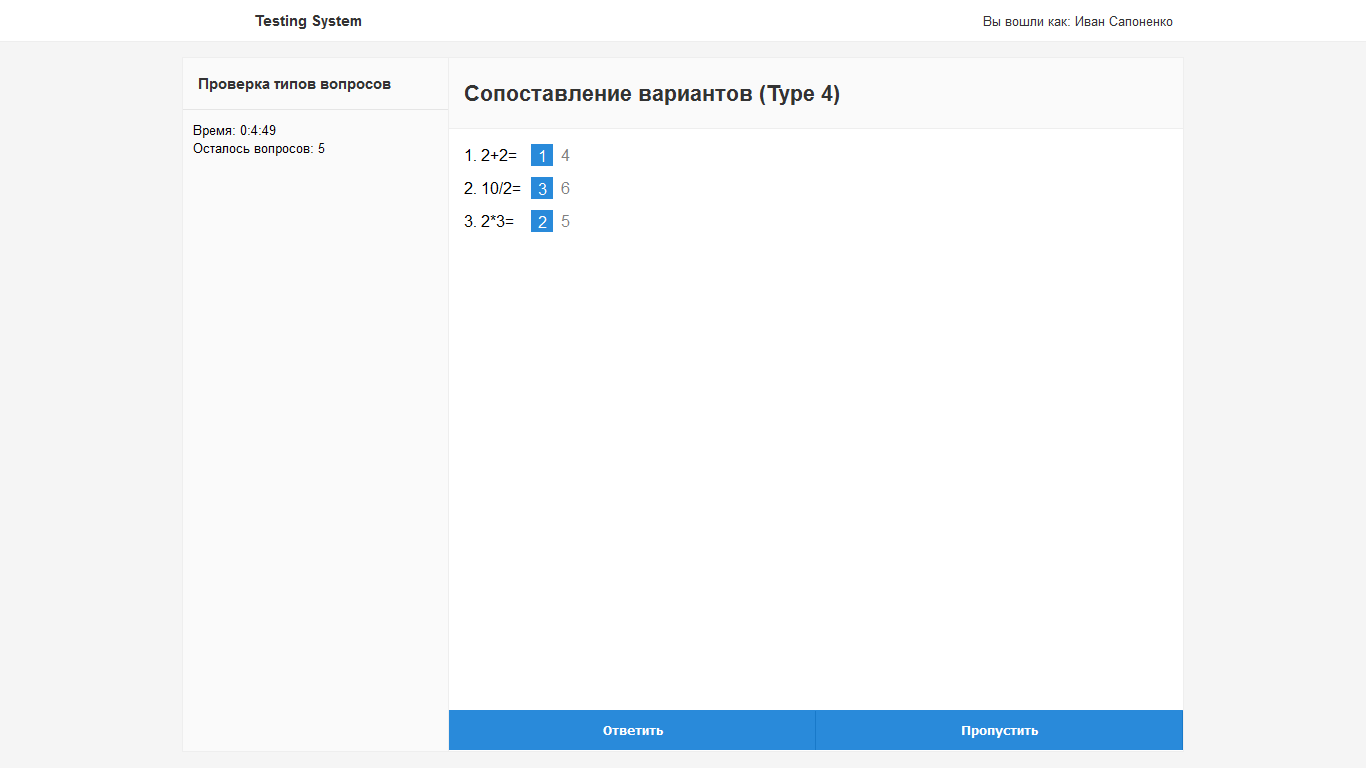The height and width of the screenshot is (768, 1366).
Task: Click Осталось вопросов: 5 counter
Action: tap(259, 148)
